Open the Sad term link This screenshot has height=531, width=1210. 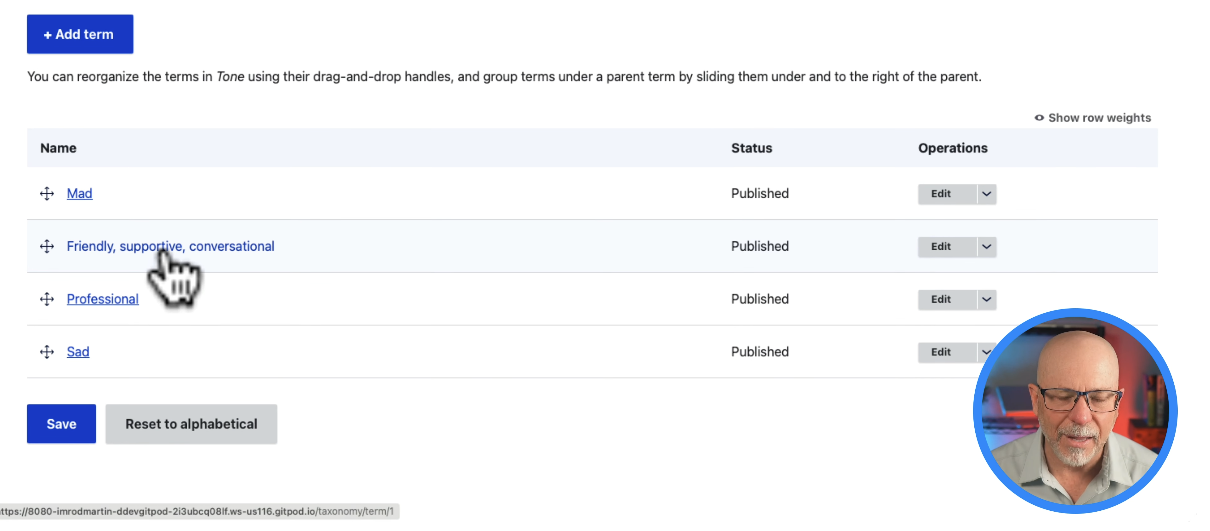pos(78,352)
